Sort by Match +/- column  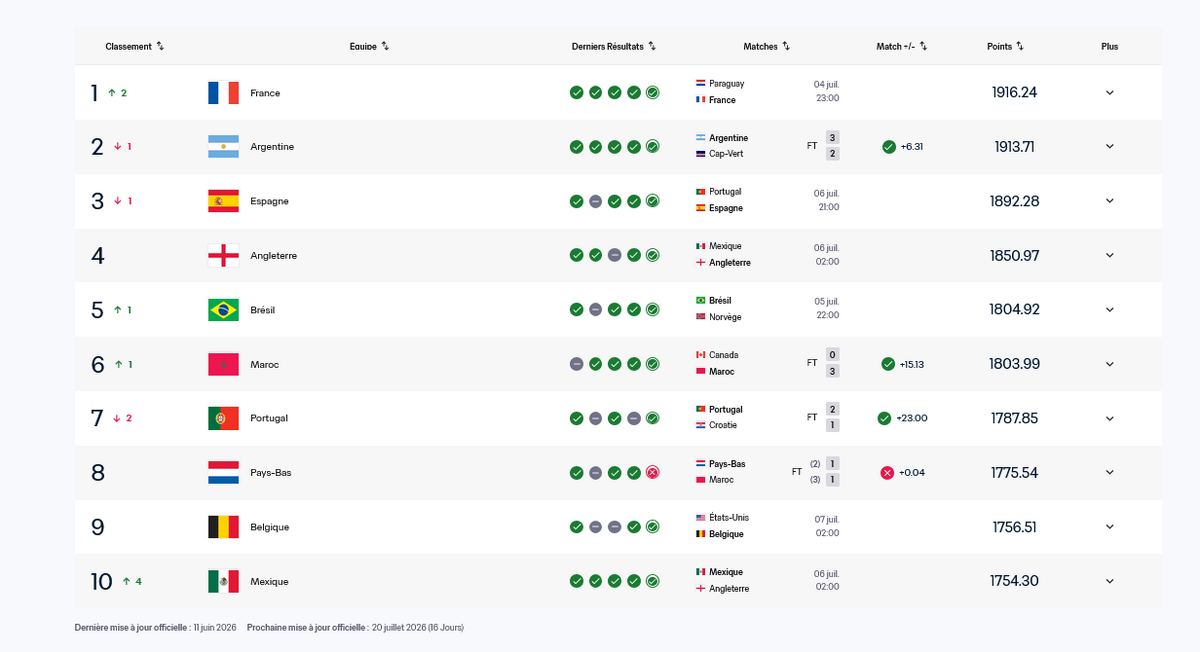click(x=902, y=46)
